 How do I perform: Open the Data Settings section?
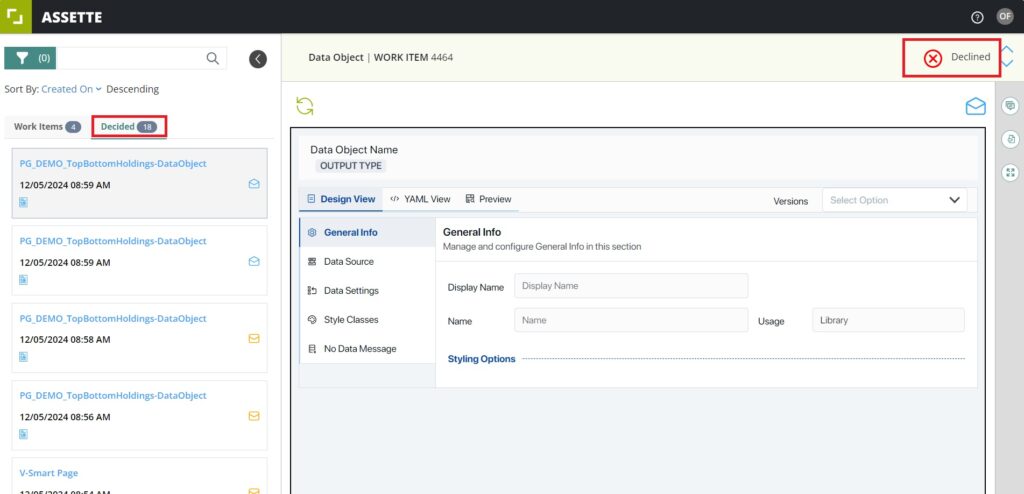click(x=367, y=290)
